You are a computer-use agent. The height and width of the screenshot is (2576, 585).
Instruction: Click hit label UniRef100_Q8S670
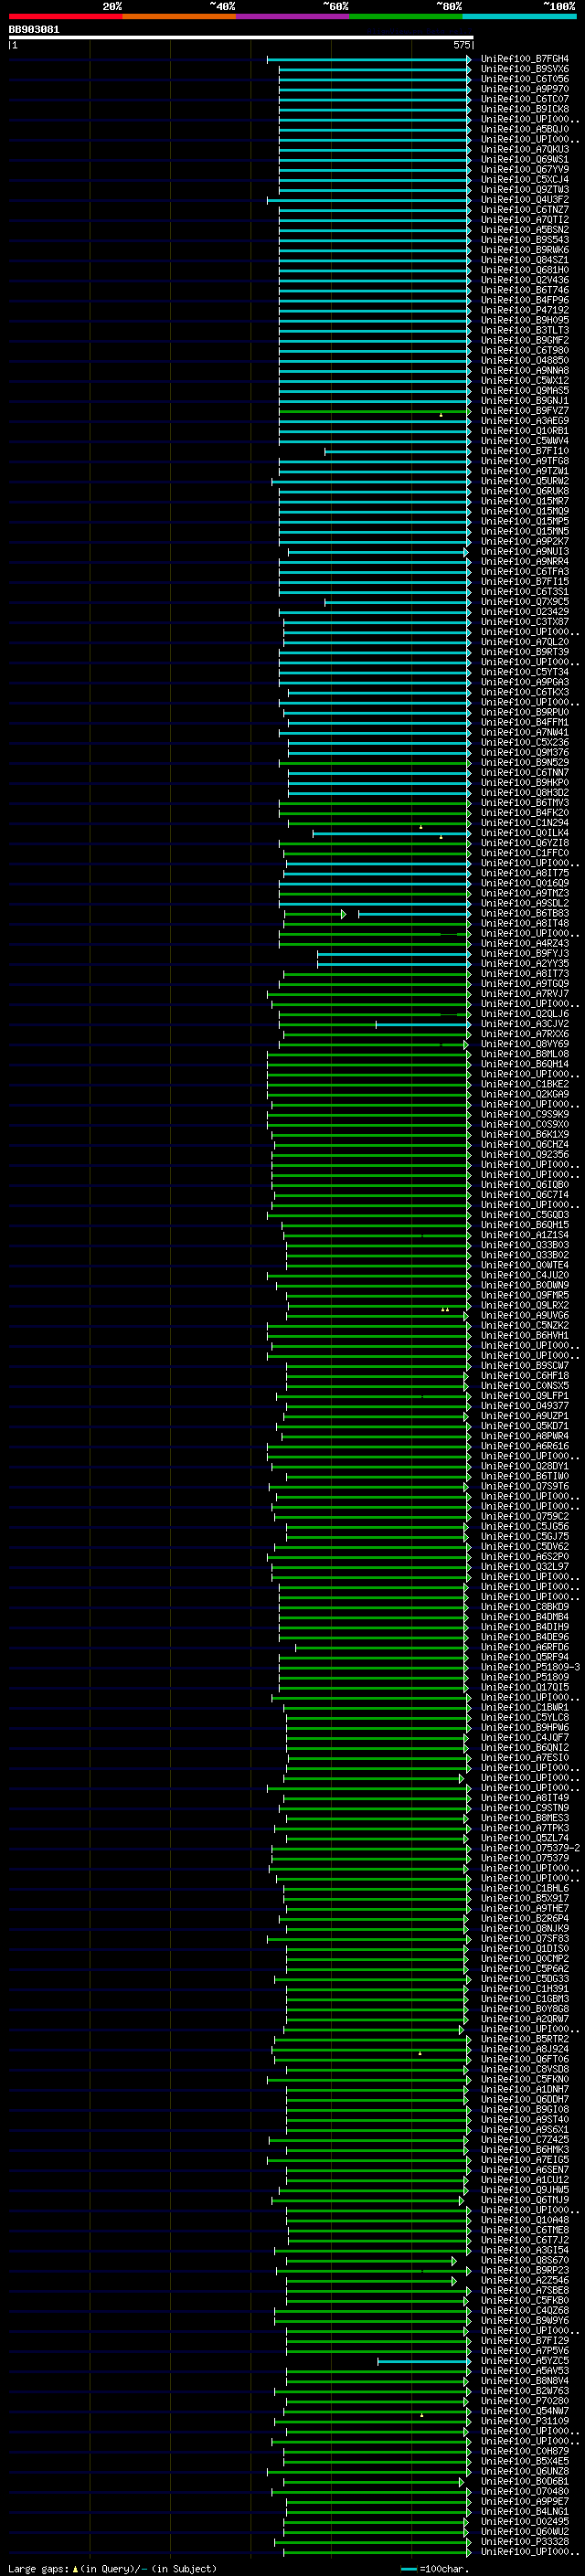(x=525, y=2259)
